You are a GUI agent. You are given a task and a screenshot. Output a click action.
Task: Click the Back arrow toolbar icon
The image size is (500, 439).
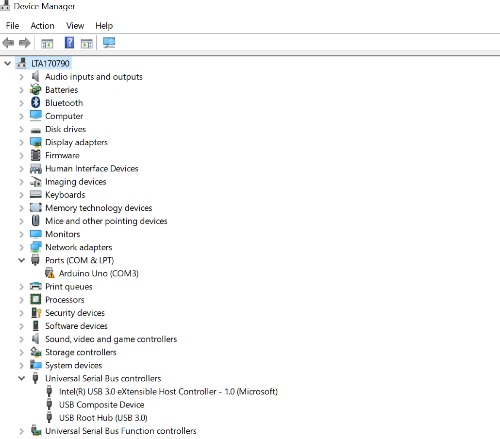click(8, 43)
